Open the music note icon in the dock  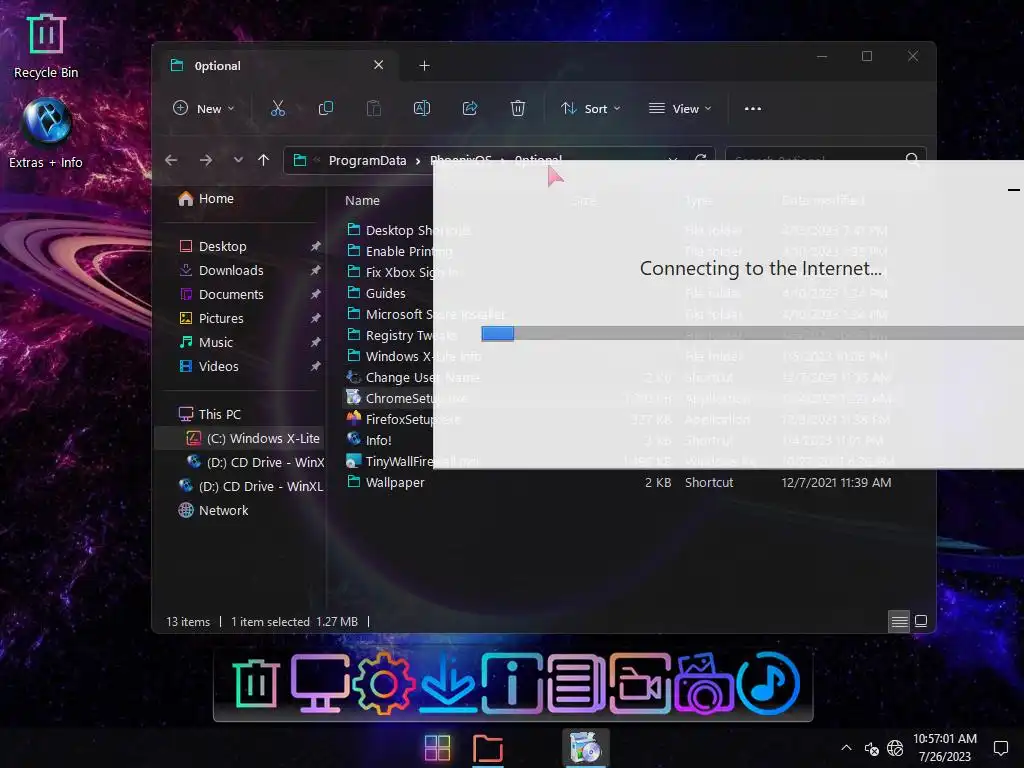pos(768,684)
